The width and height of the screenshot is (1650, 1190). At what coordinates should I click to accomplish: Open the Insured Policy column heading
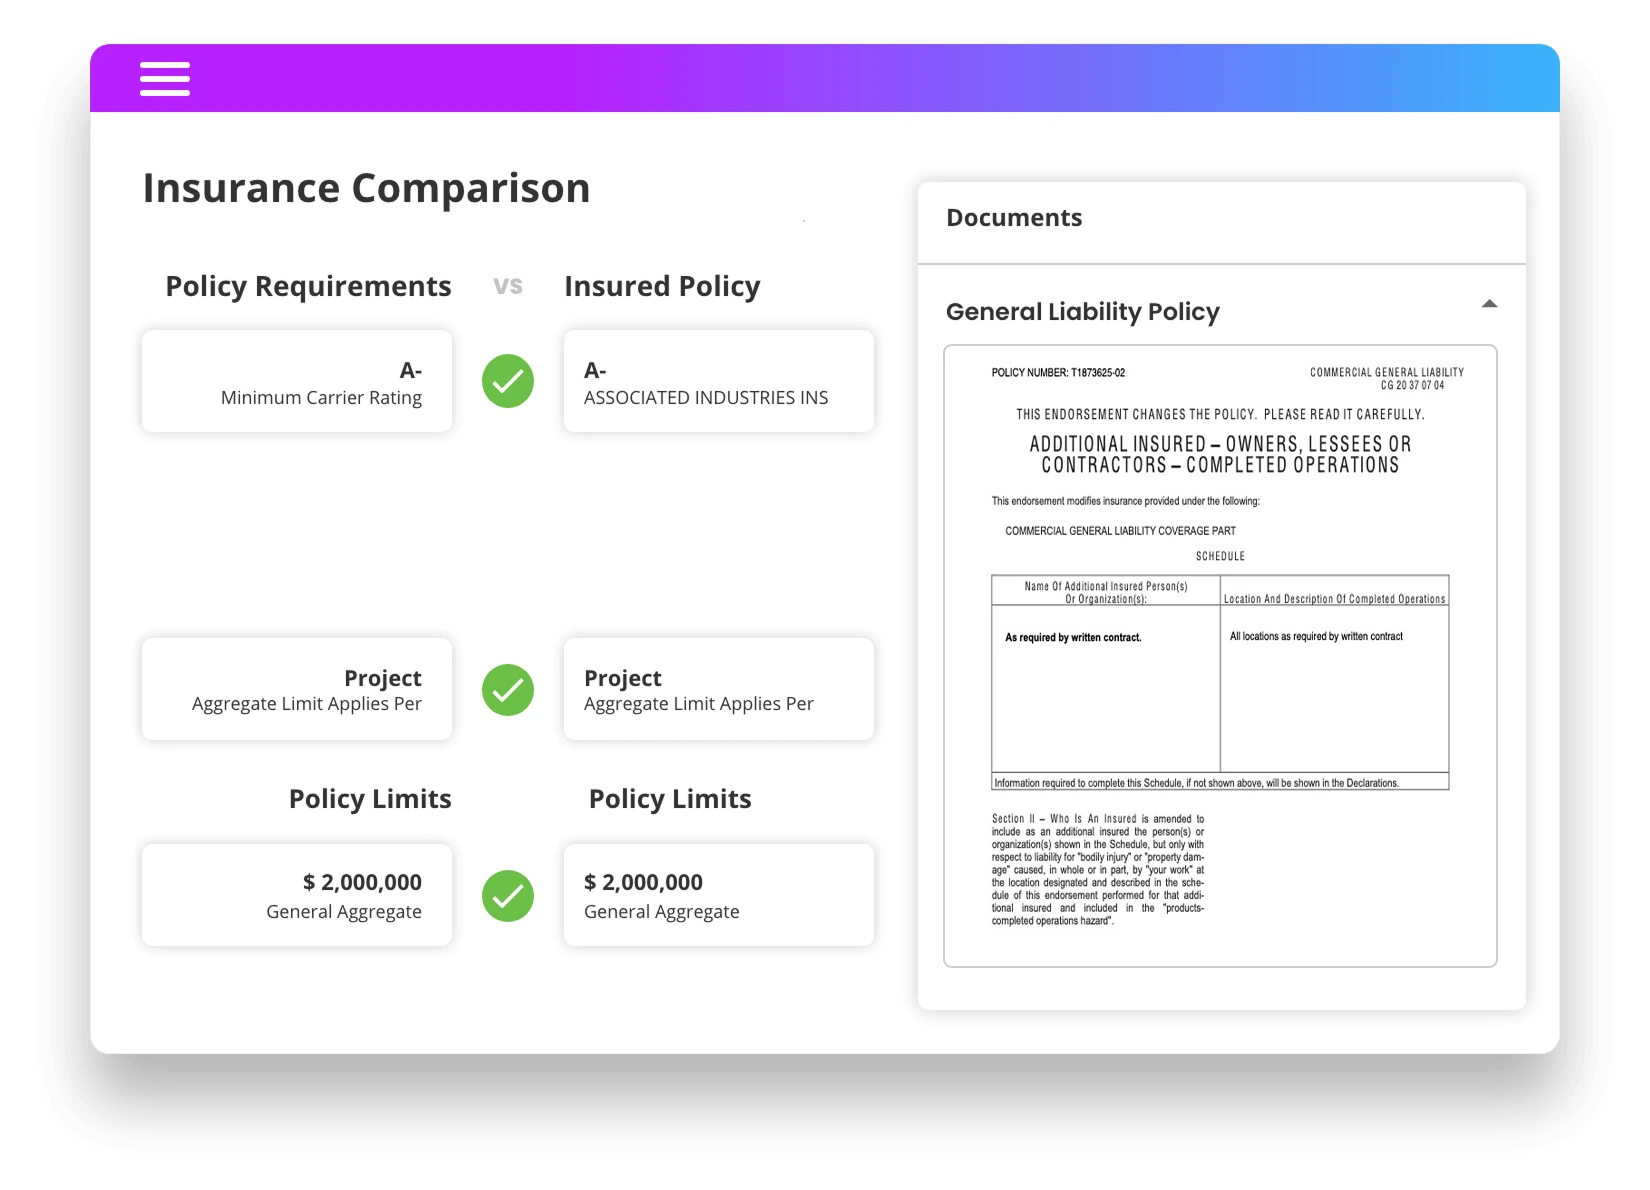pos(663,287)
